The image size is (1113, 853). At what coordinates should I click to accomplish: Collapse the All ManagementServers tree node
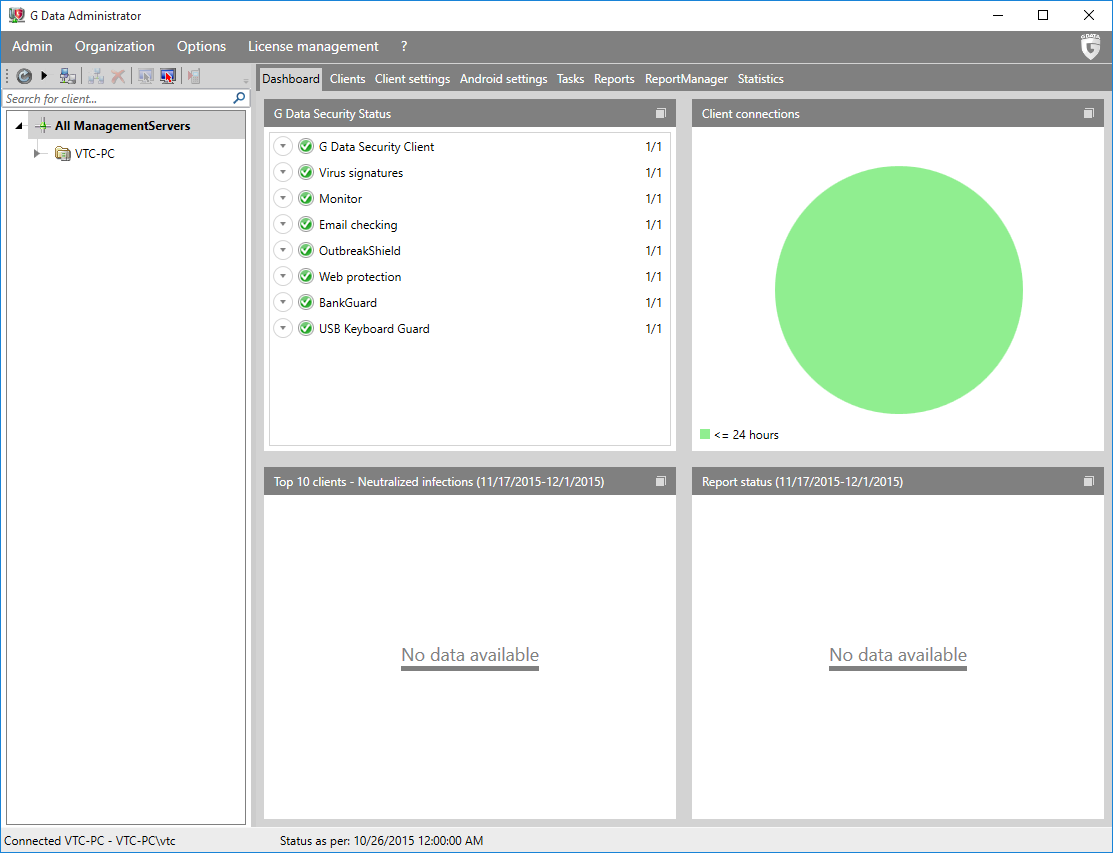[x=20, y=126]
